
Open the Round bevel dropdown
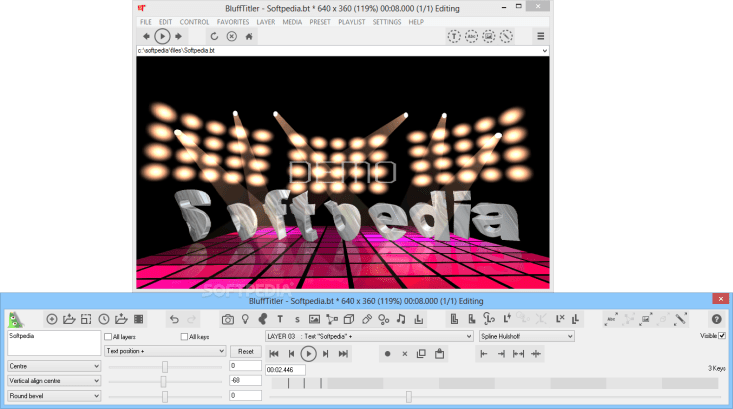[x=54, y=396]
